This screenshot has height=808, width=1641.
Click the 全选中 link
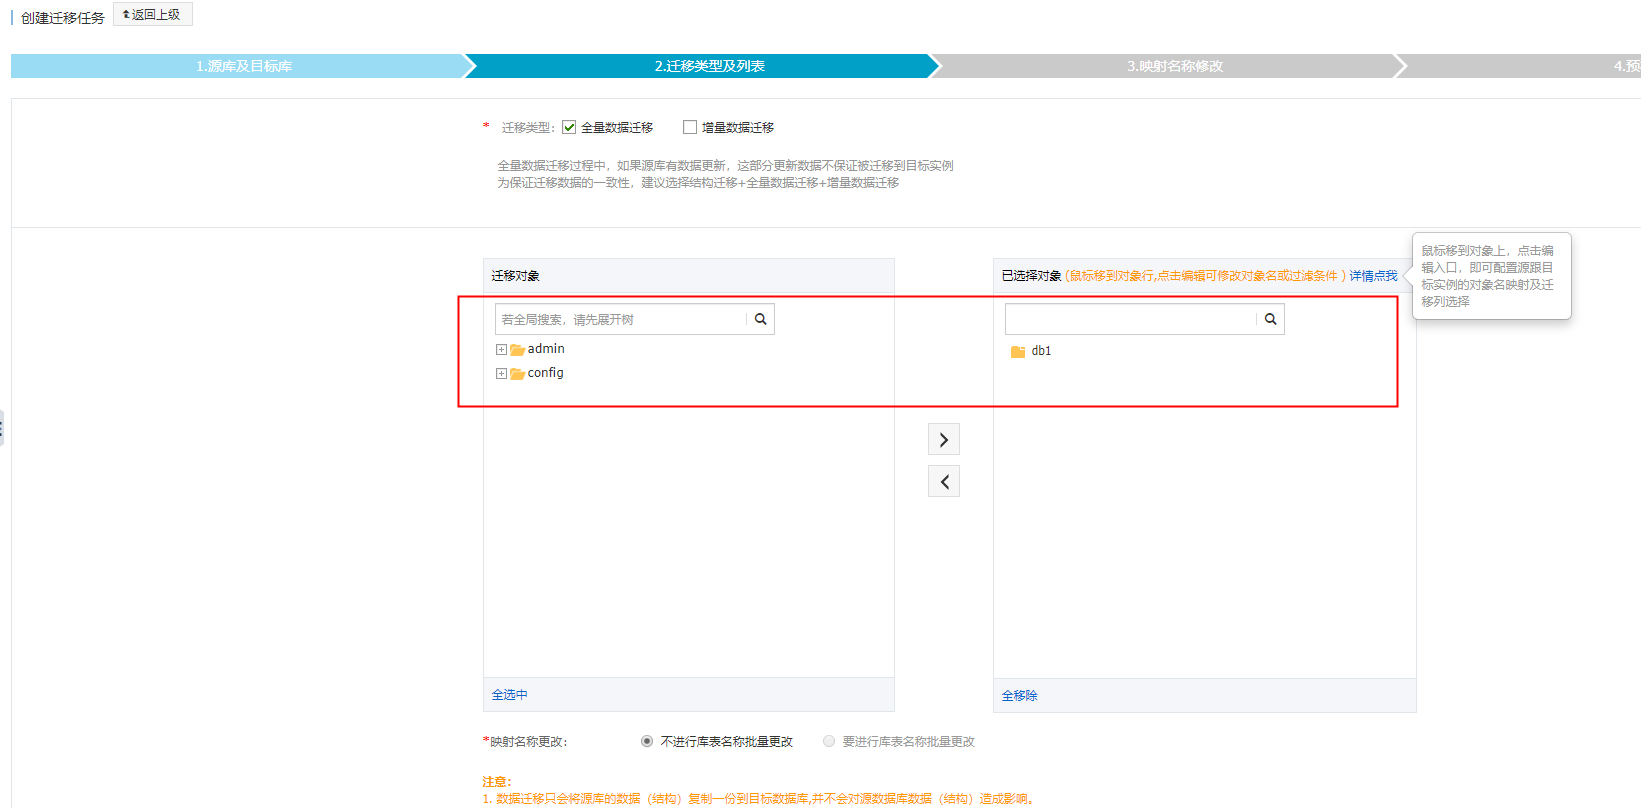coord(509,695)
